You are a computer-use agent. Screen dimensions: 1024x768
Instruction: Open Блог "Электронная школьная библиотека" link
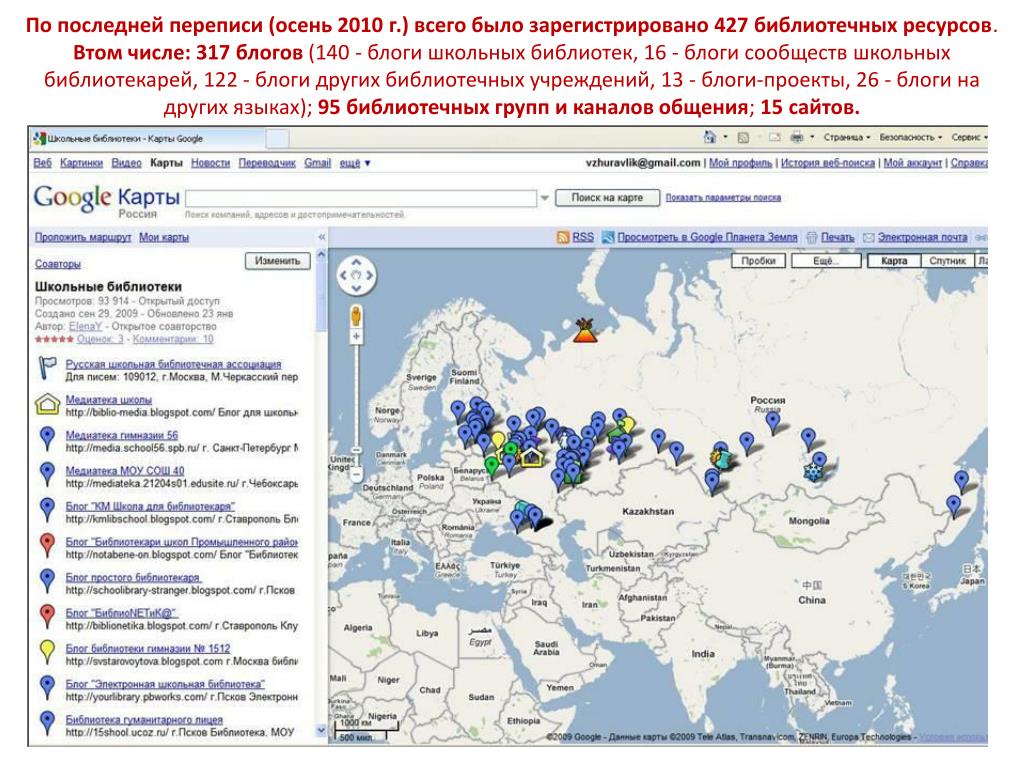pyautogui.click(x=165, y=684)
